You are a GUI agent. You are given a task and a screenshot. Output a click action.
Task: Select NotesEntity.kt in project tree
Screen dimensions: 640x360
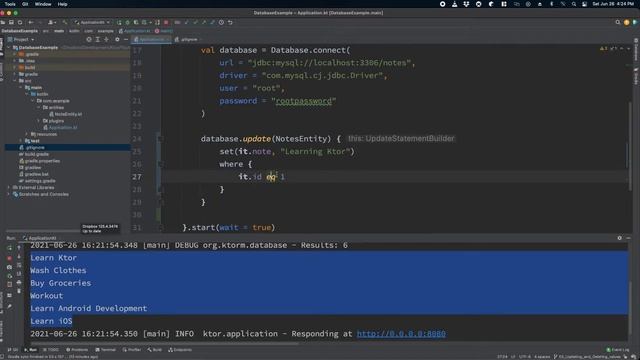pos(66,114)
